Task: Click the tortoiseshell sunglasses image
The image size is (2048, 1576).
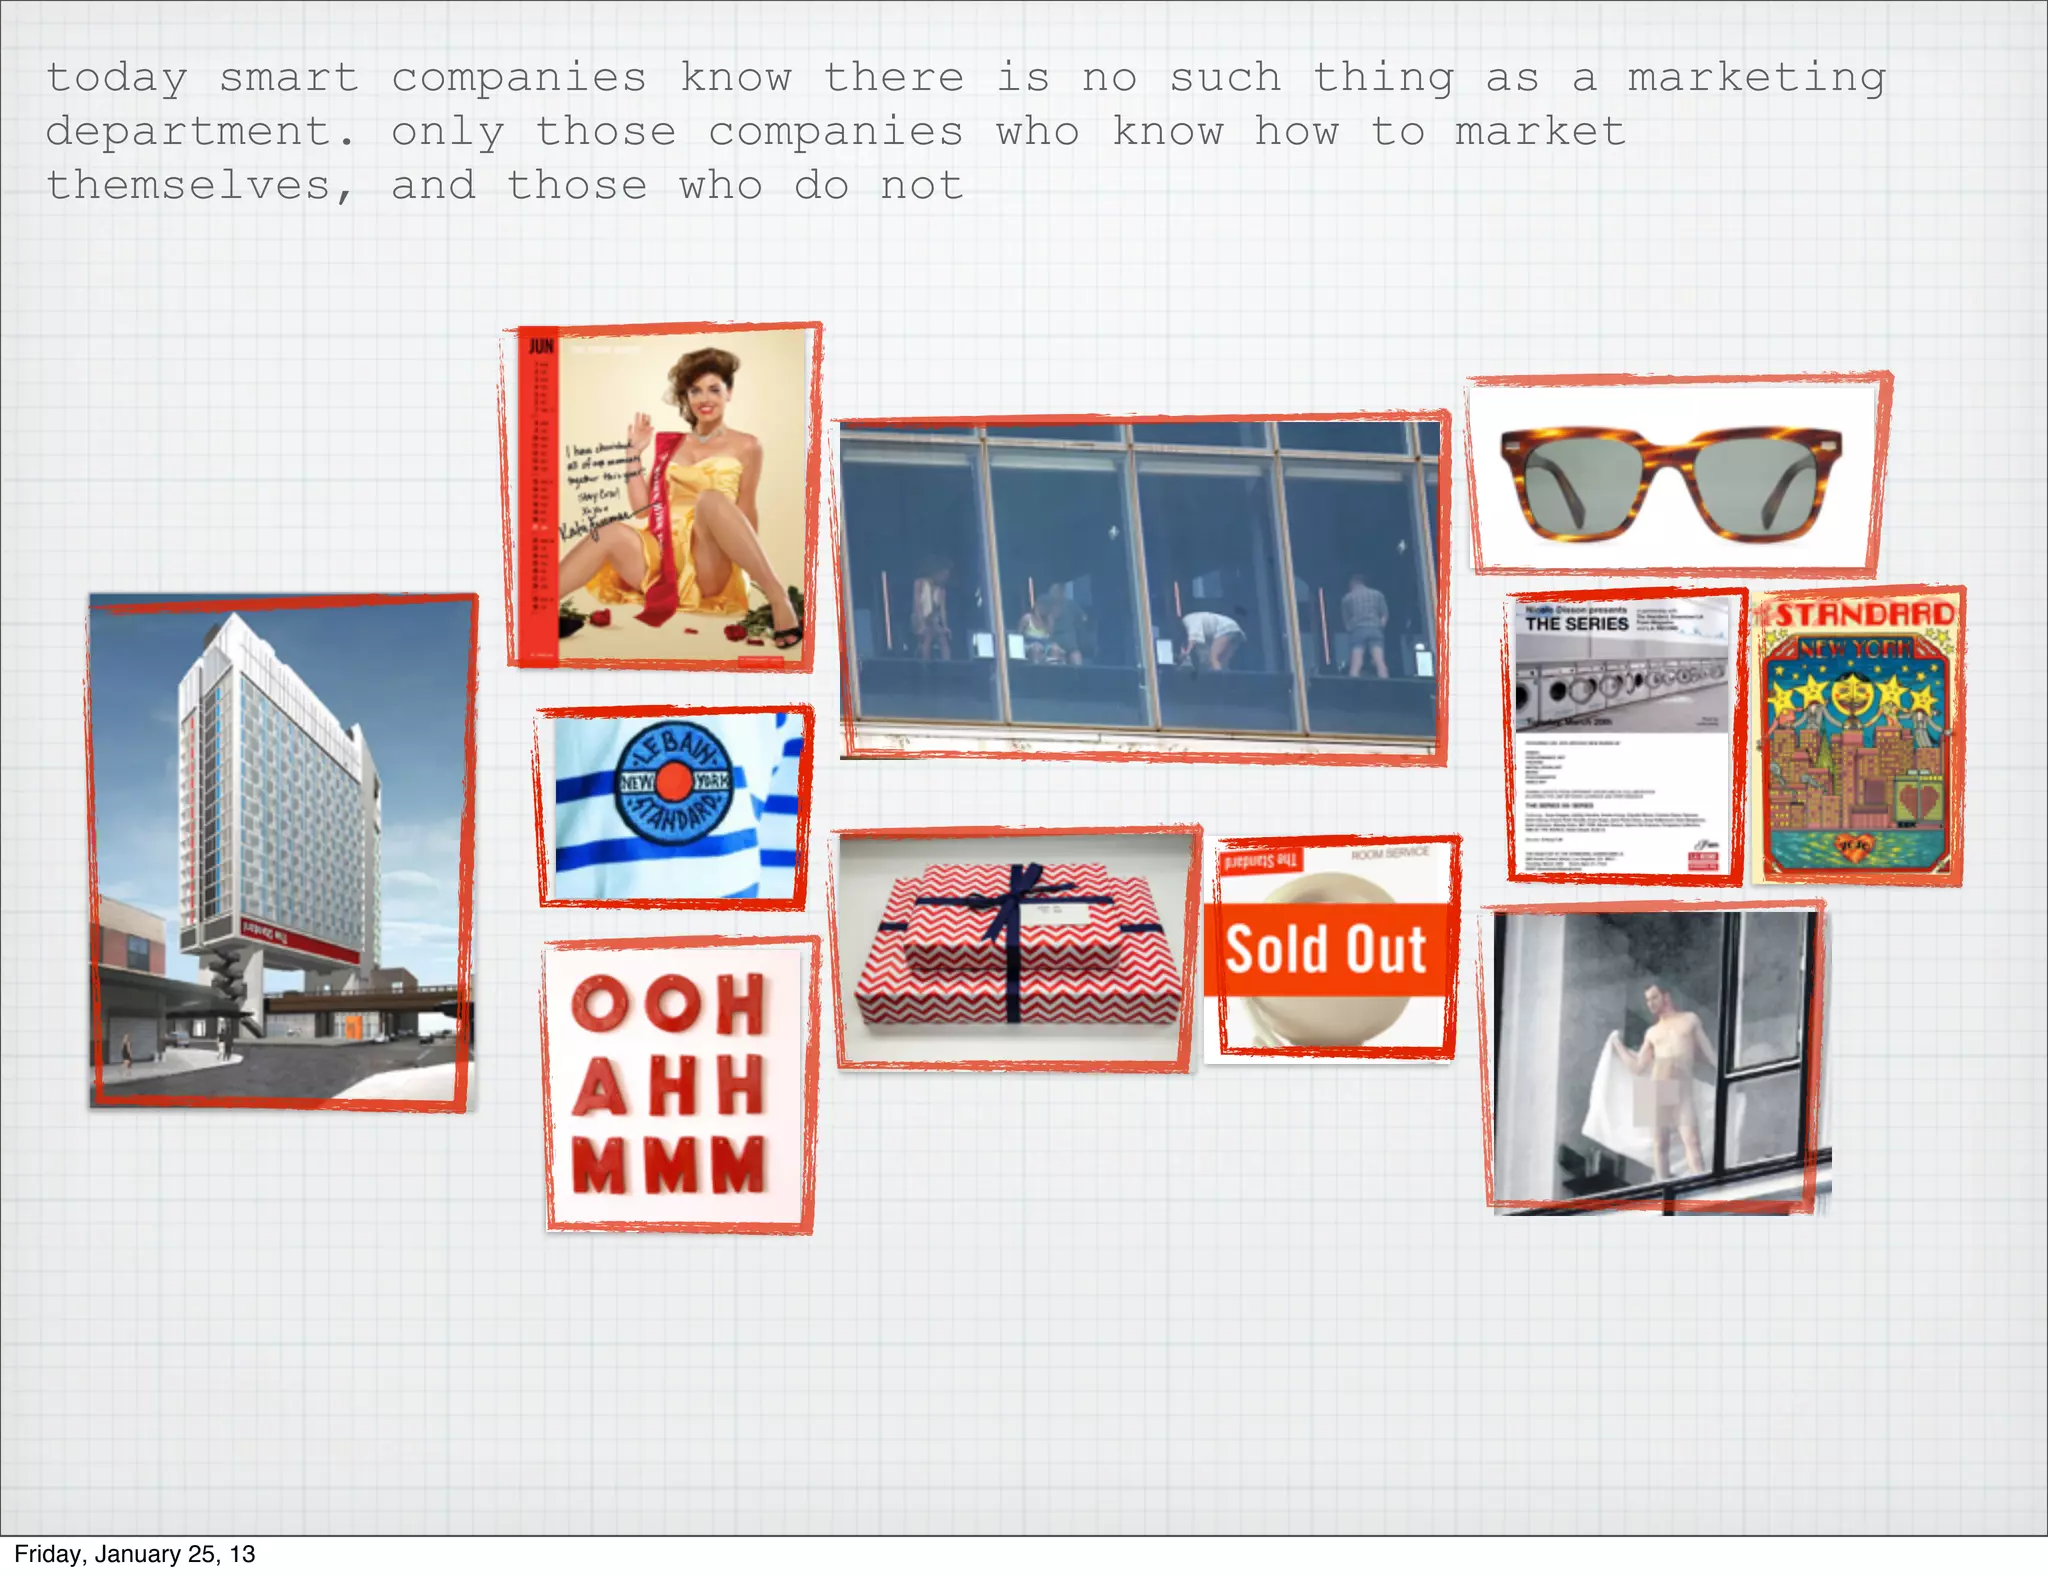Action: click(1672, 478)
